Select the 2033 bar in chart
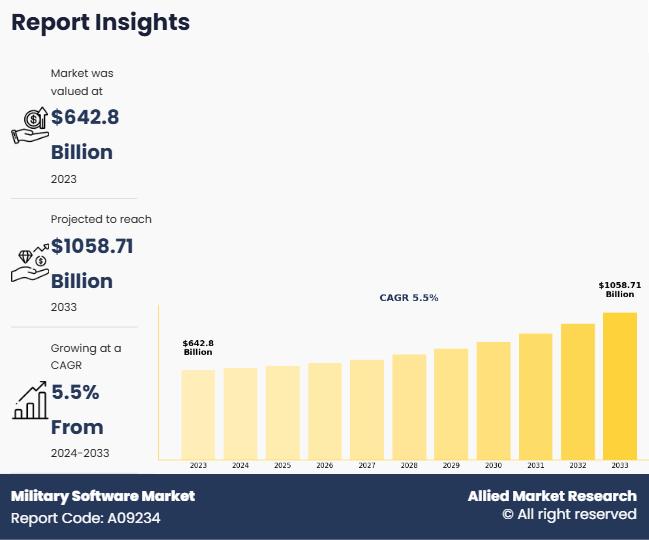This screenshot has width=649, height=540. tap(620, 386)
